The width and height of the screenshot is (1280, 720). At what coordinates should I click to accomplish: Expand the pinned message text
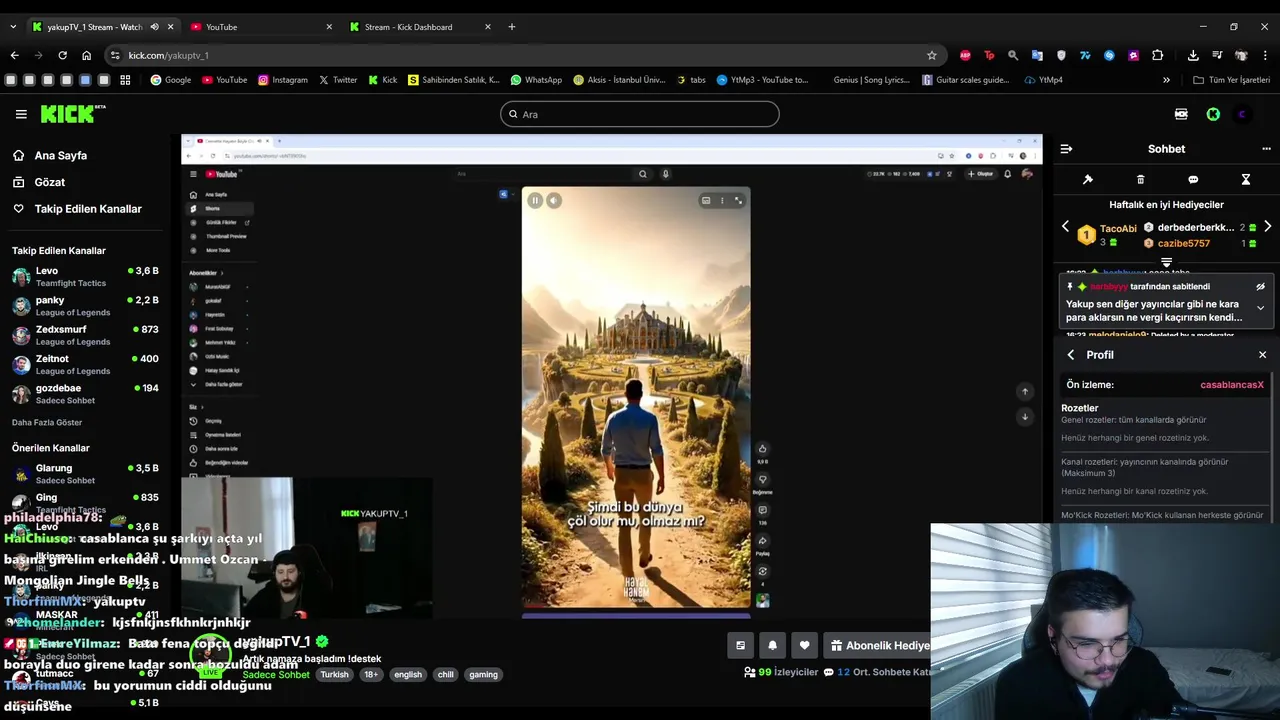click(1260, 308)
